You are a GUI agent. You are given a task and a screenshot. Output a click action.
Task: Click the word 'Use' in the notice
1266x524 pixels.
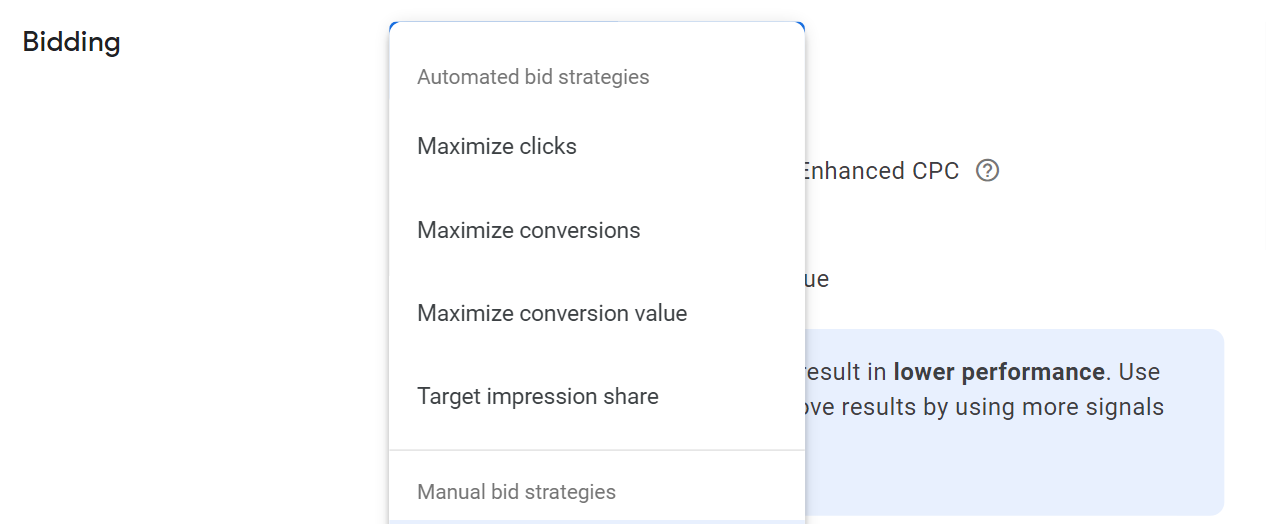1138,372
